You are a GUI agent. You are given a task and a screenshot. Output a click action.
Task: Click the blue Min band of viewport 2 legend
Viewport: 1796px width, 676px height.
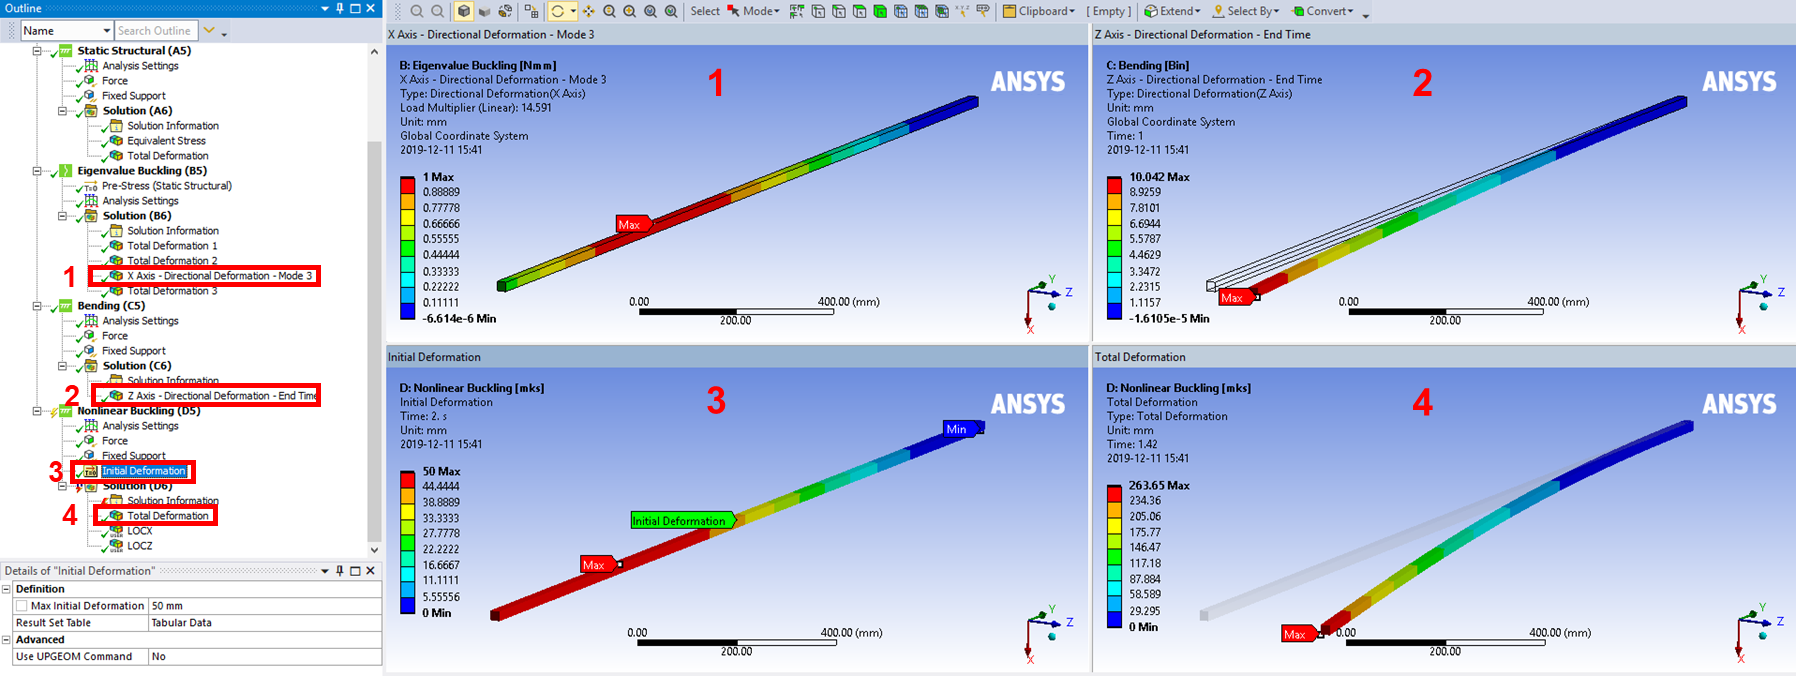point(1115,311)
